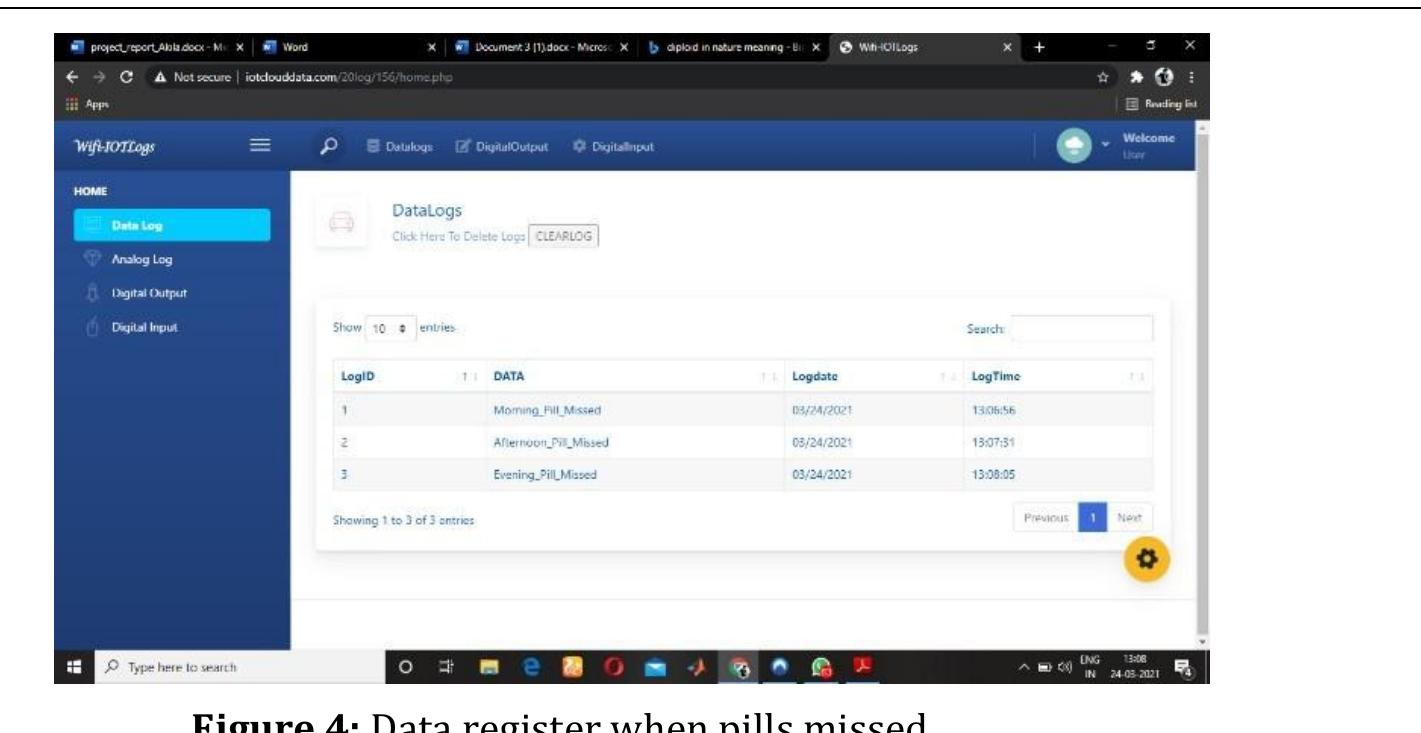This screenshot has height=733, width=1421.
Task: Click the user avatar icon
Action: (1076, 147)
